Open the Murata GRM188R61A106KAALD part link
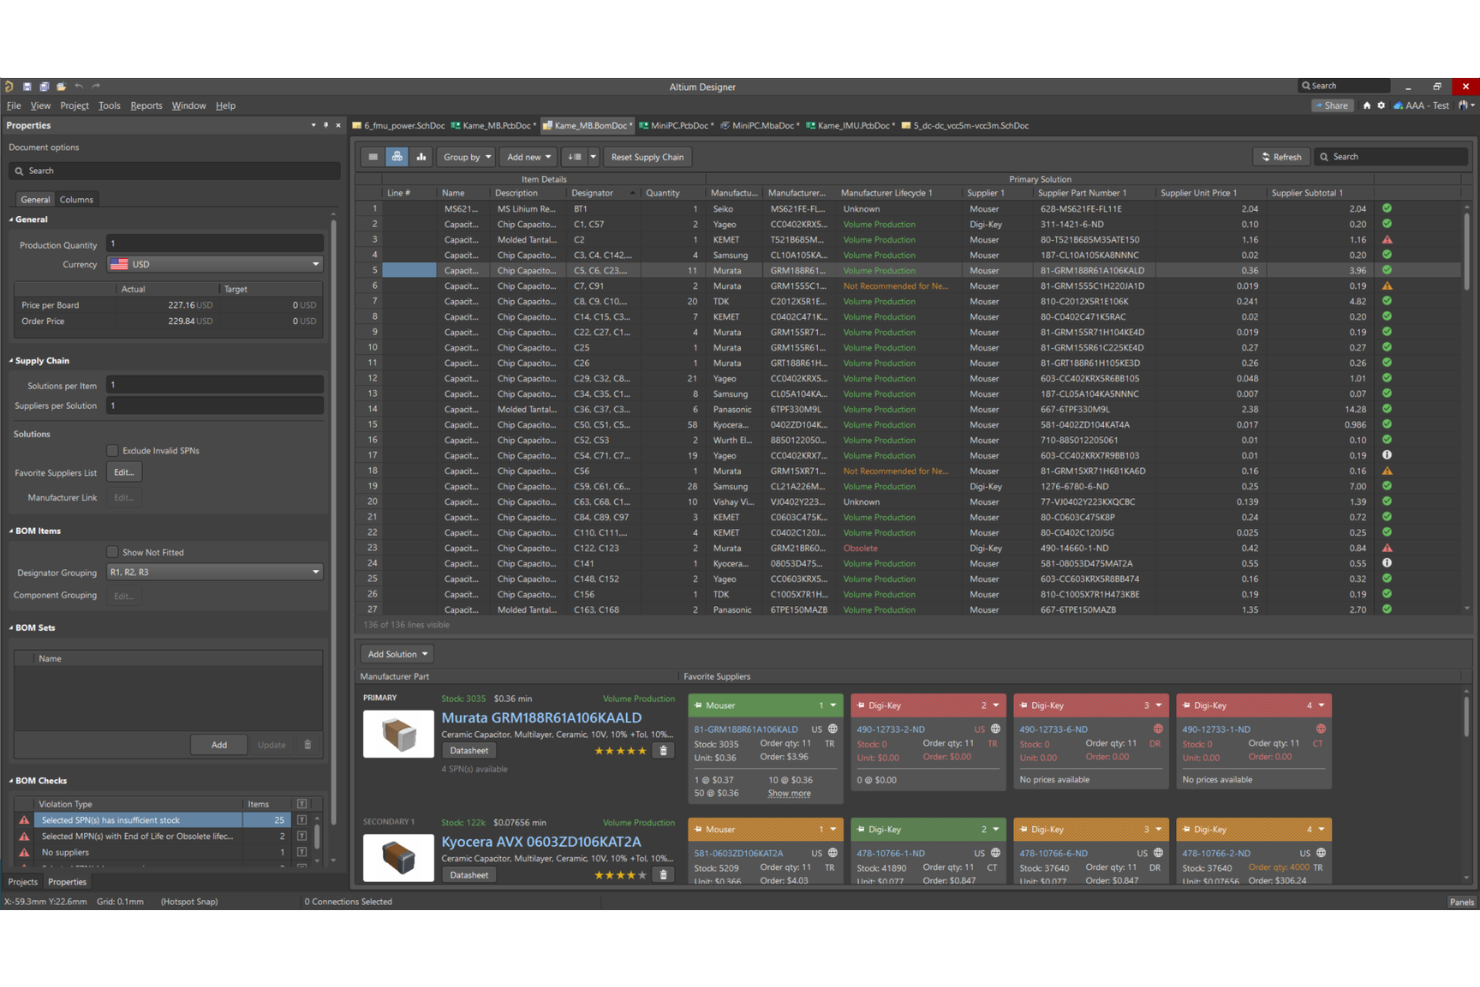The width and height of the screenshot is (1480, 987). pos(542,718)
